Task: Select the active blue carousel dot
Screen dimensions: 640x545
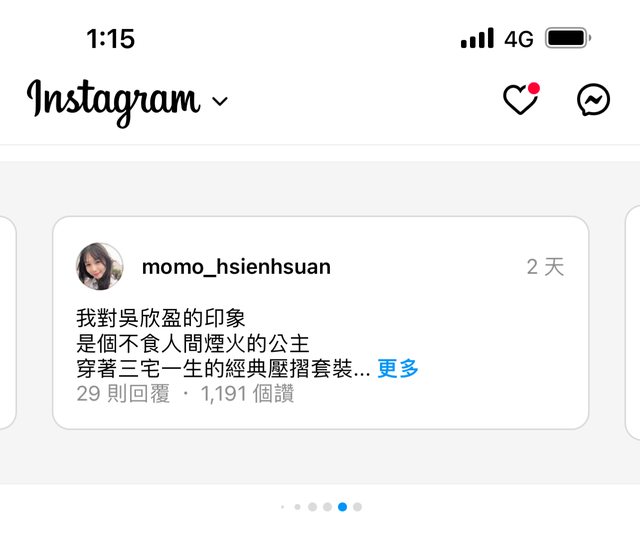Action: point(342,507)
